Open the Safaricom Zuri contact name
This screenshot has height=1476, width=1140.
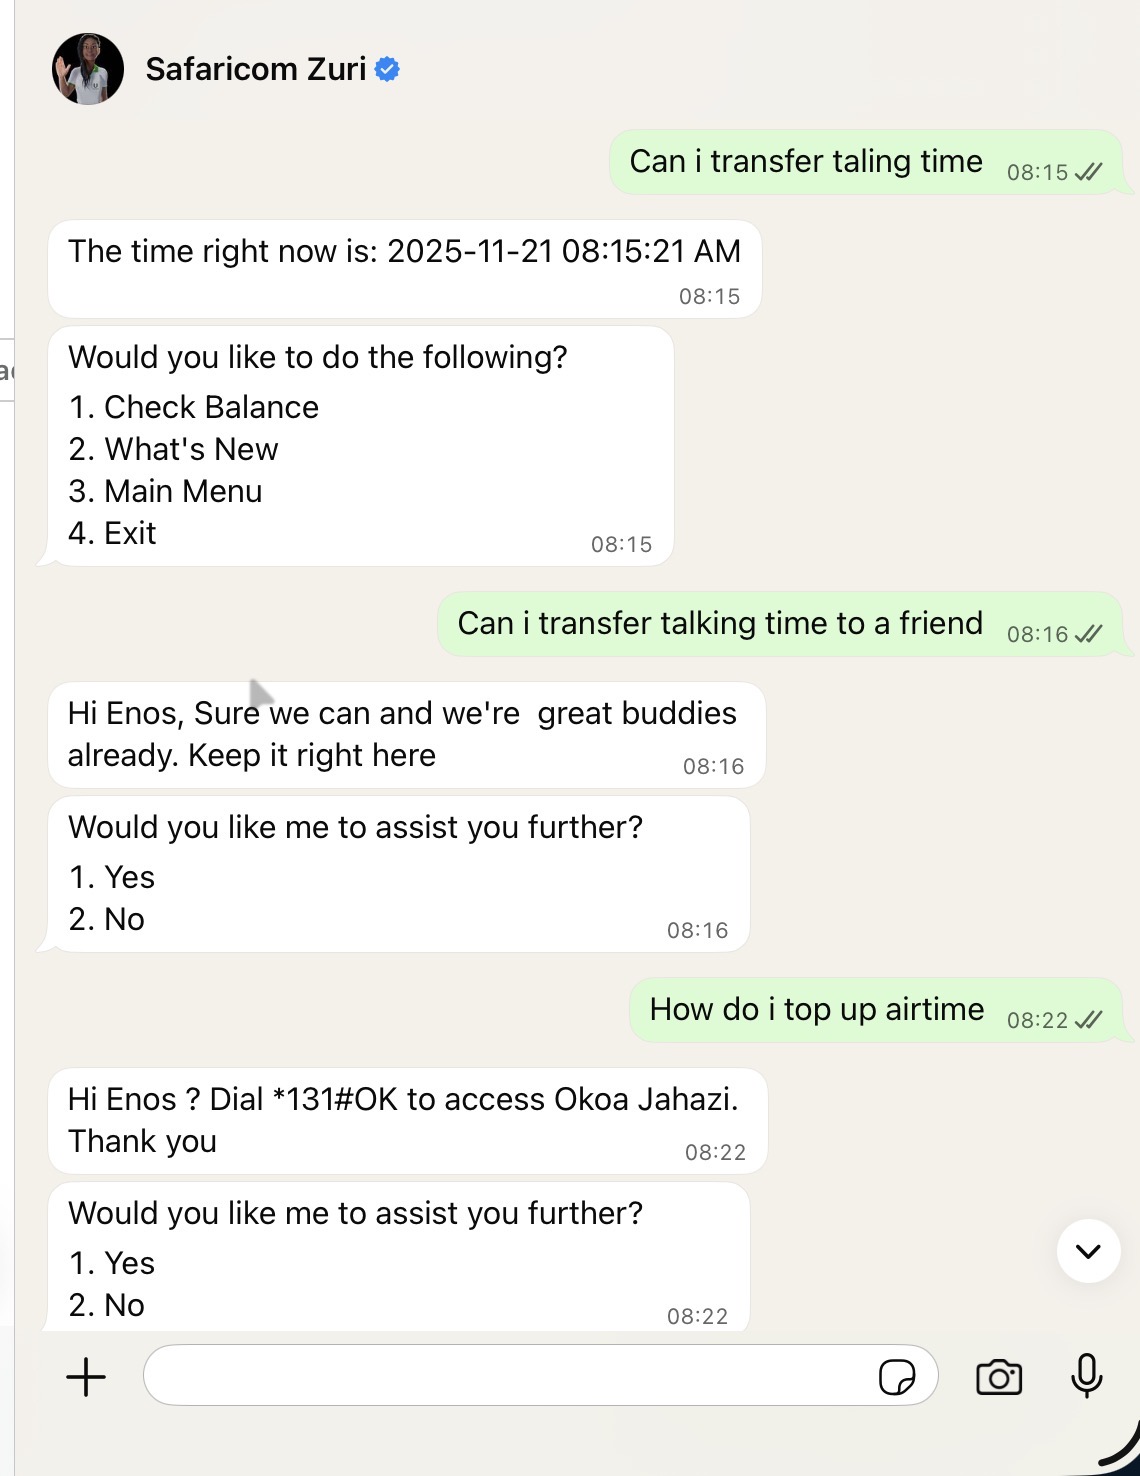(255, 69)
